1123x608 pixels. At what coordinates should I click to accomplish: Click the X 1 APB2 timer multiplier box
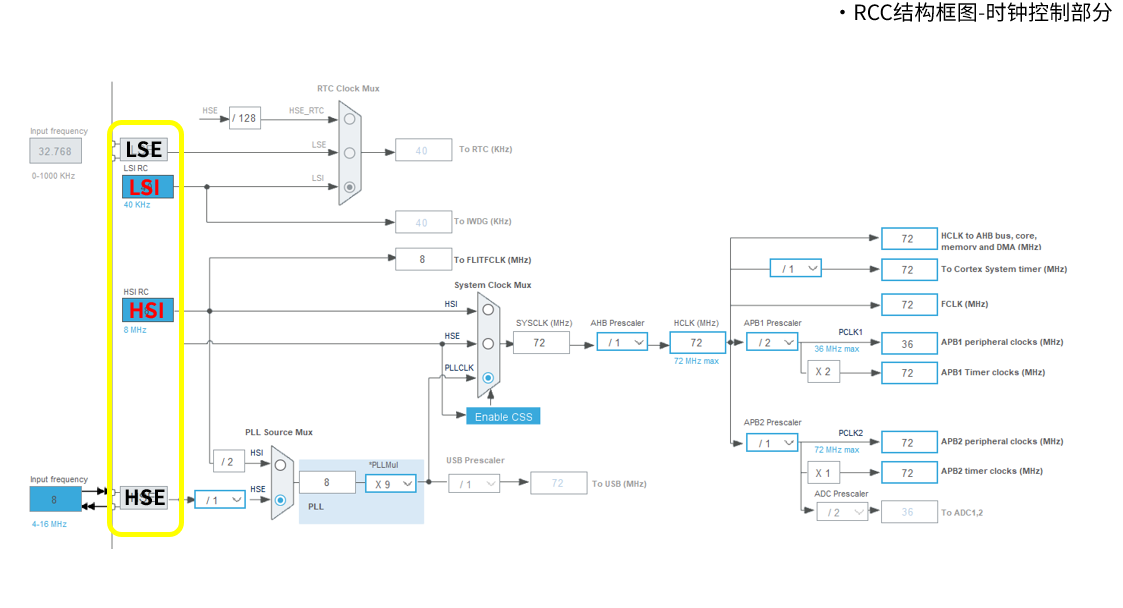point(824,473)
